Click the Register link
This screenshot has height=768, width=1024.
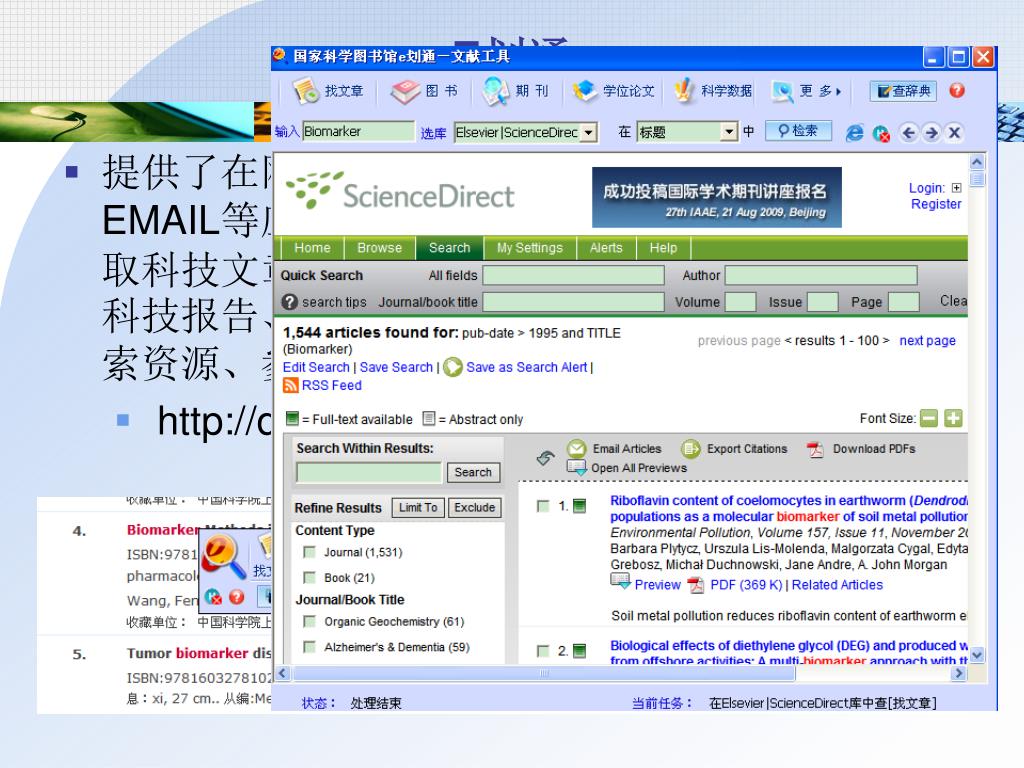pyautogui.click(x=936, y=204)
